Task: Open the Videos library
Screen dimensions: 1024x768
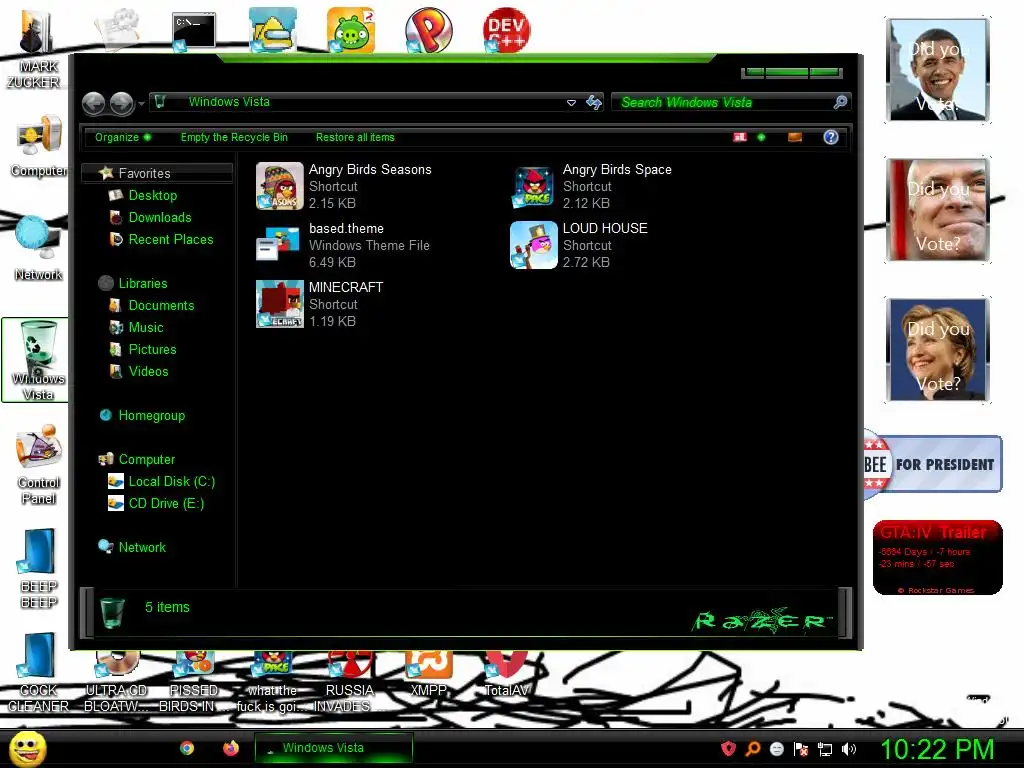Action: (139, 372)
